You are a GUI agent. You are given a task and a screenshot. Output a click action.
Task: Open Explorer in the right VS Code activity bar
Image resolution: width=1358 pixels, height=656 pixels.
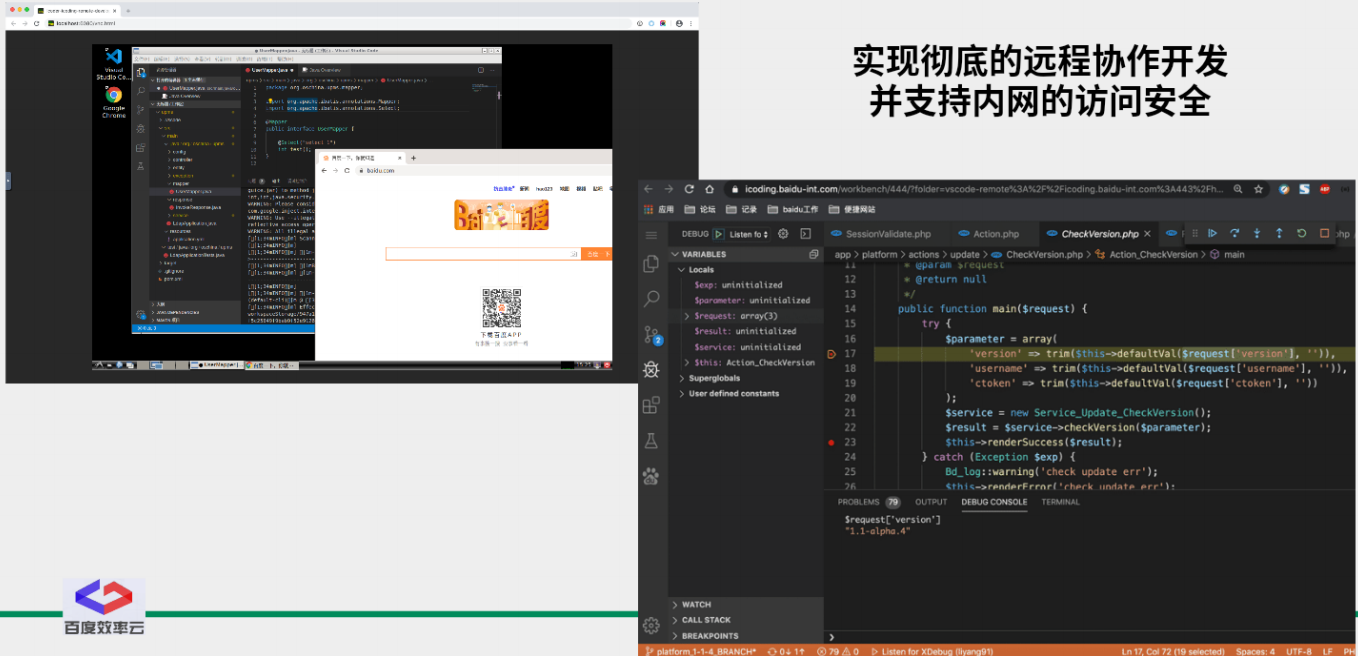(x=651, y=265)
